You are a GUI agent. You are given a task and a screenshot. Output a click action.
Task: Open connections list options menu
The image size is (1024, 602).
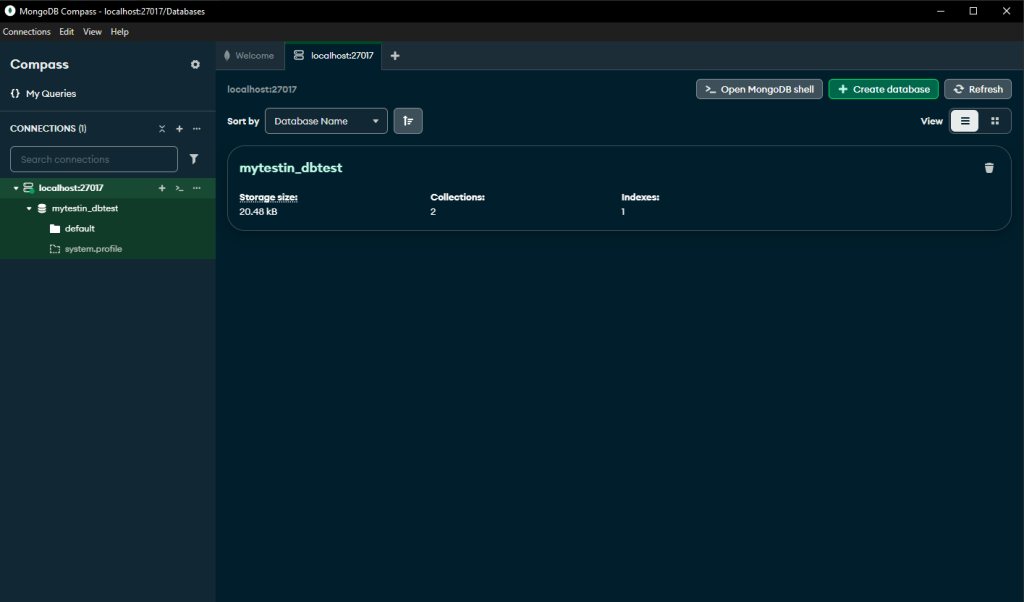(x=197, y=129)
